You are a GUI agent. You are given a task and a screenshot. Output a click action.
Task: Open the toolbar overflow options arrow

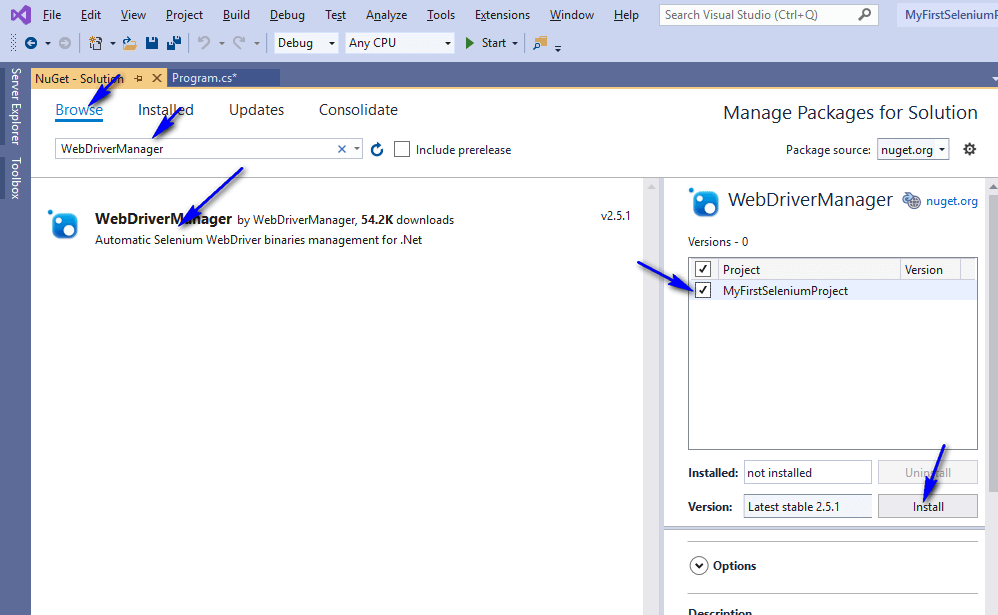pos(558,48)
